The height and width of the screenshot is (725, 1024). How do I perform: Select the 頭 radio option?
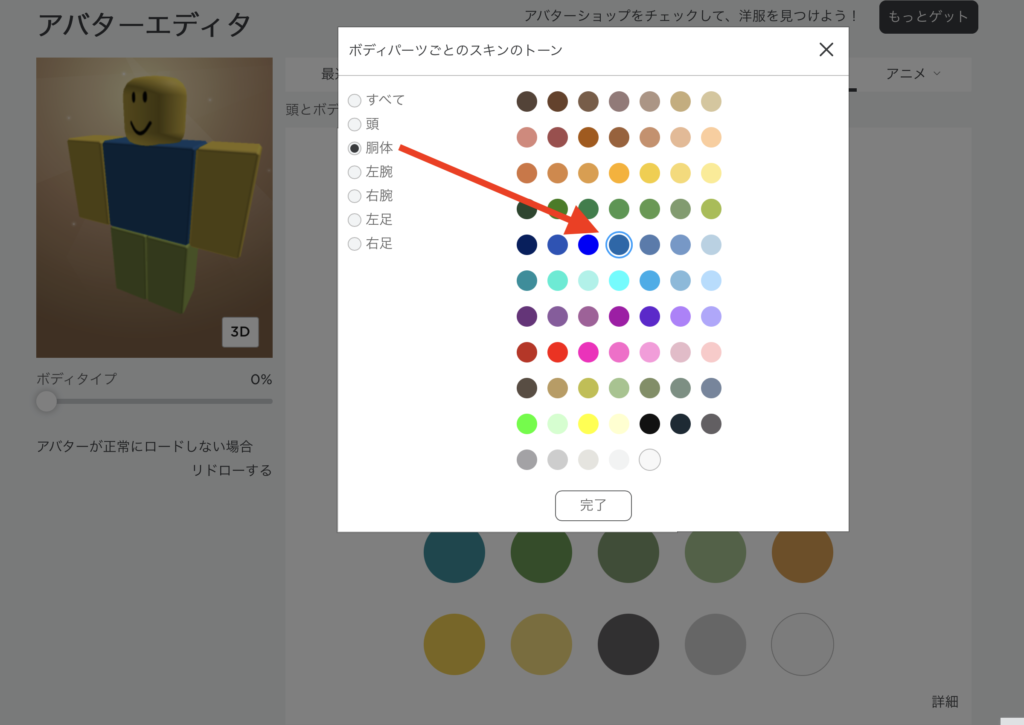(355, 124)
